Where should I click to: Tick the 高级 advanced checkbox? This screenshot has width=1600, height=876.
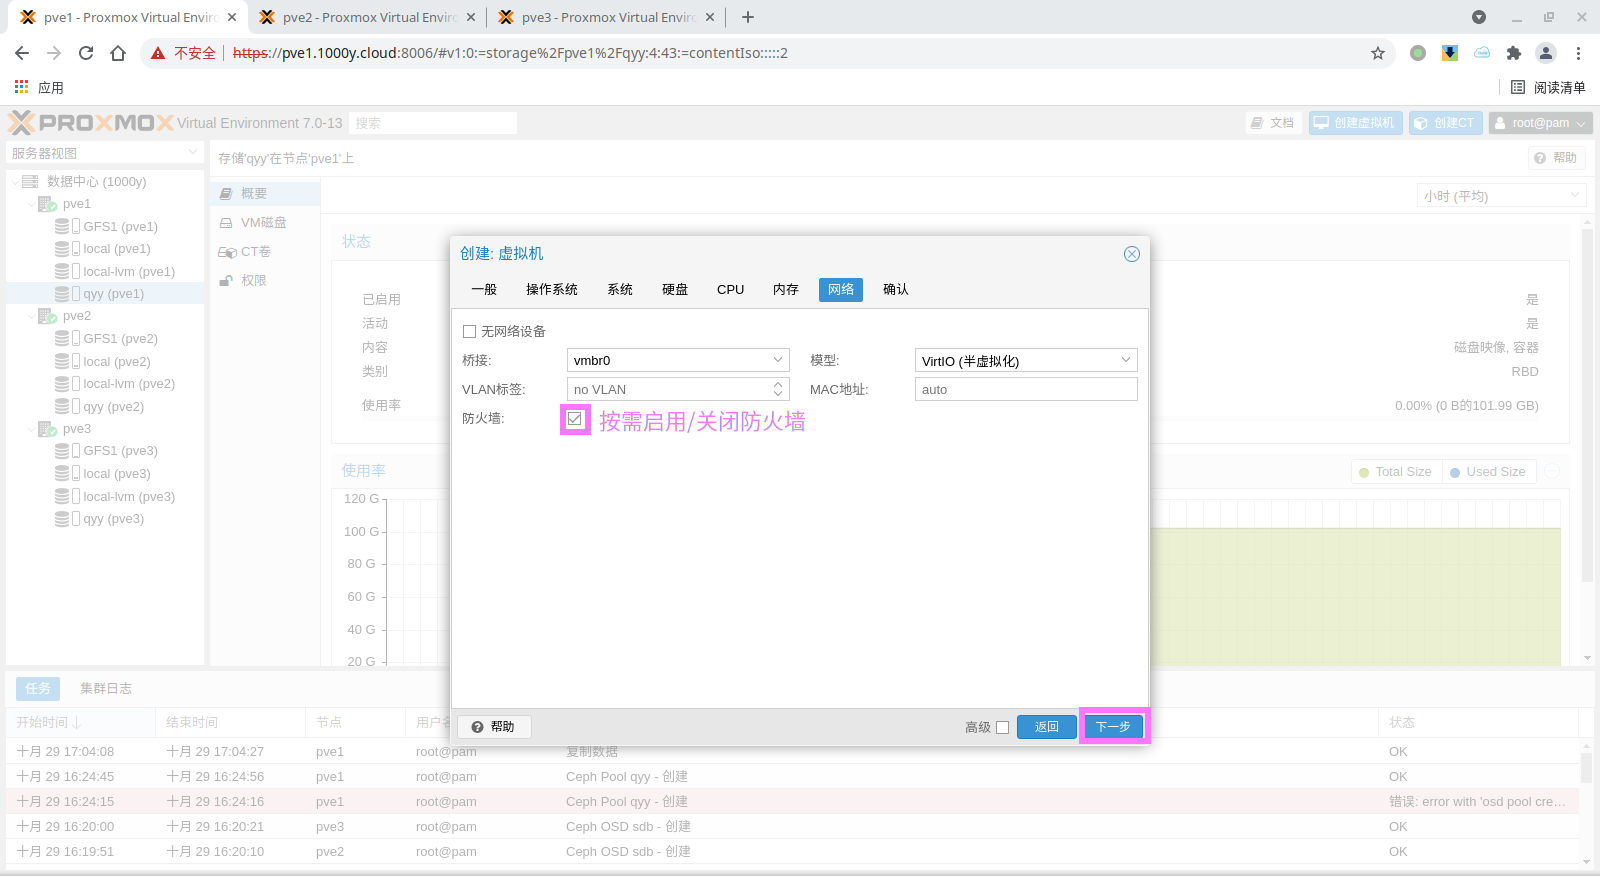(x=1002, y=728)
